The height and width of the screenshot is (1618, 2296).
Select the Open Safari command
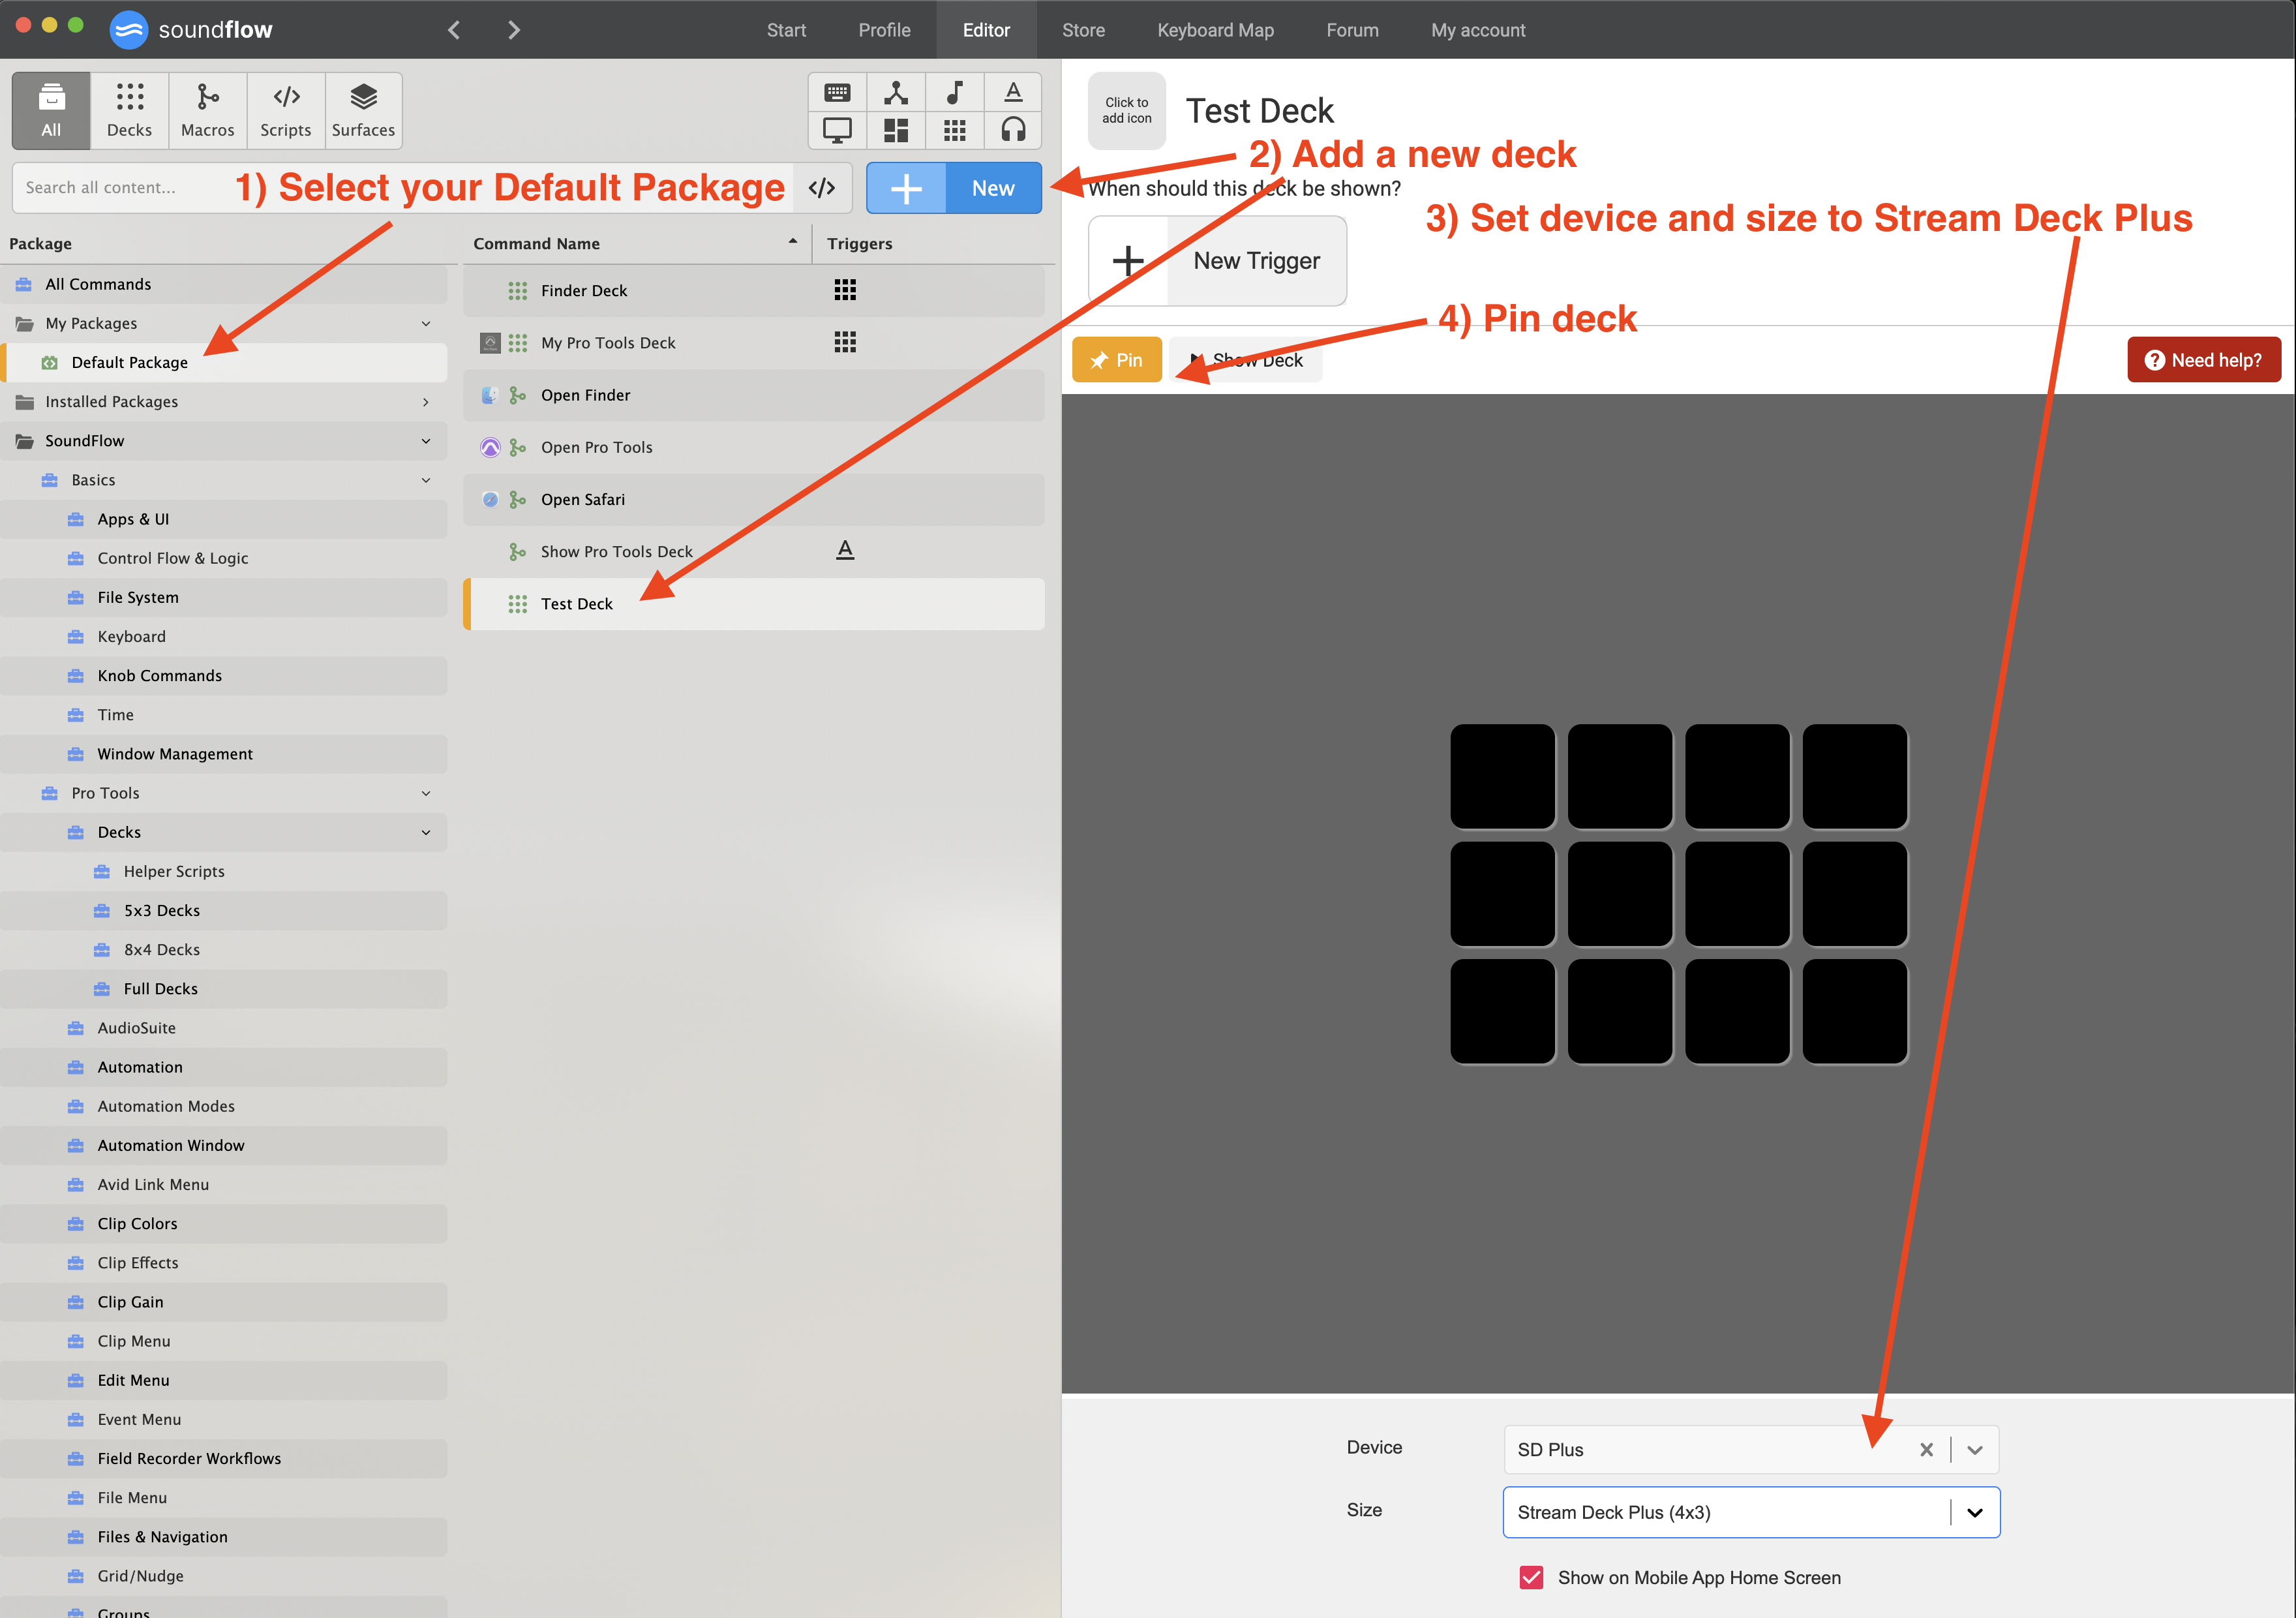tap(754, 499)
